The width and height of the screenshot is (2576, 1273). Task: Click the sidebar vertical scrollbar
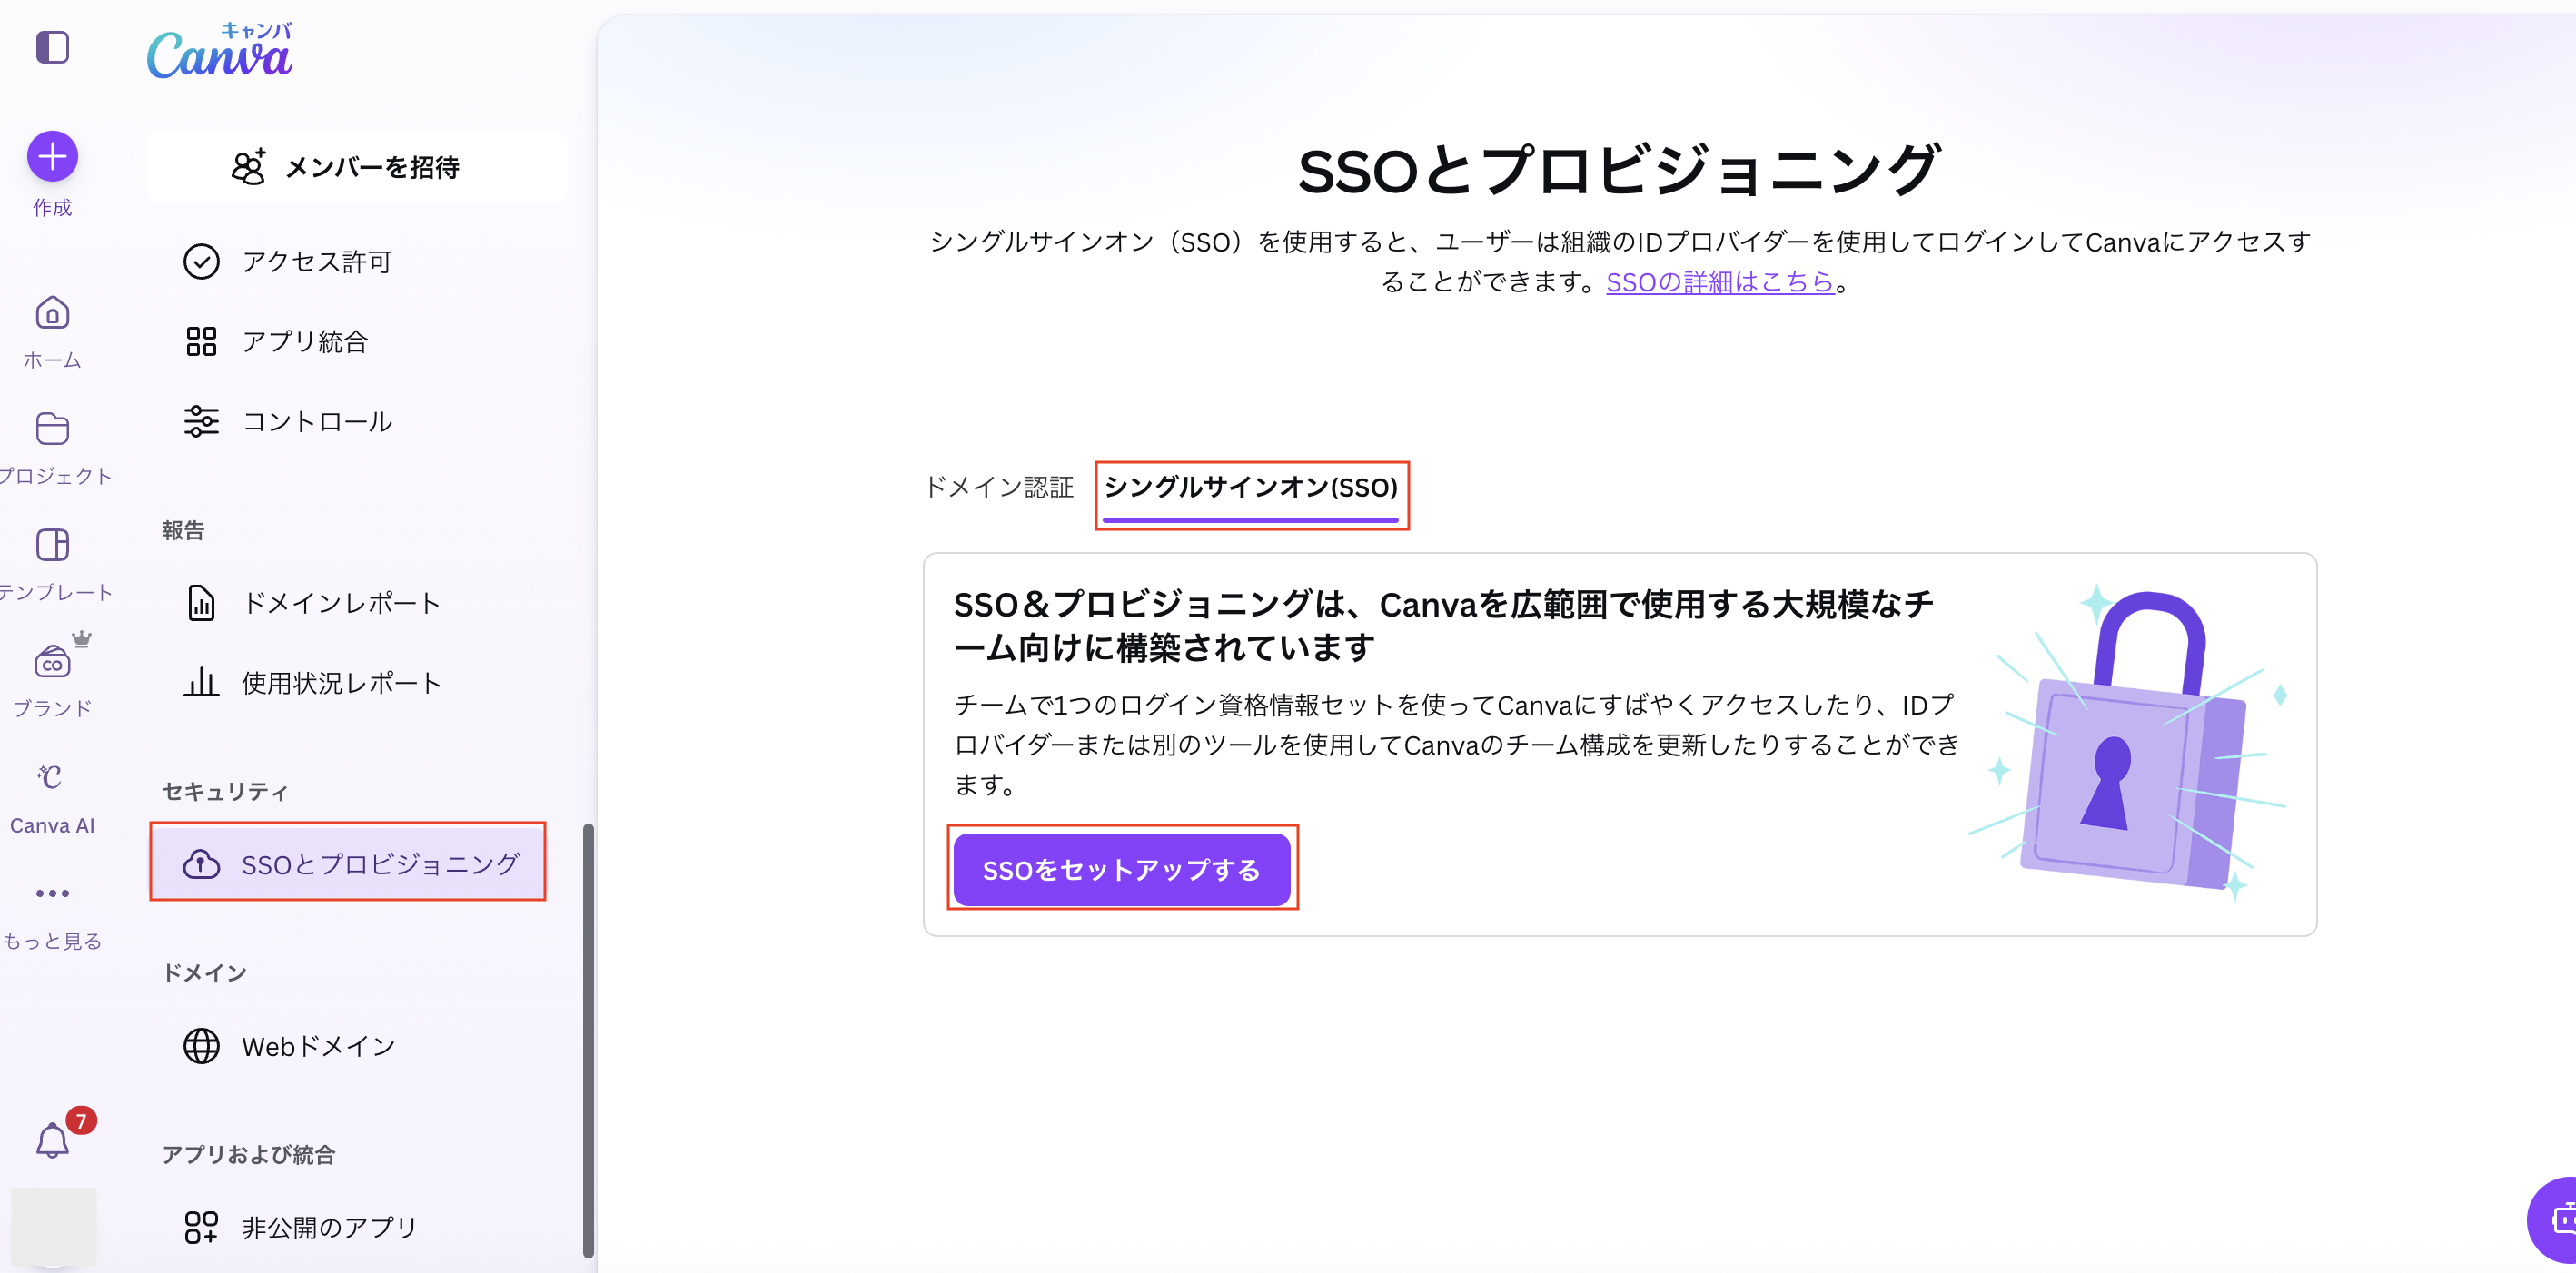click(588, 1040)
